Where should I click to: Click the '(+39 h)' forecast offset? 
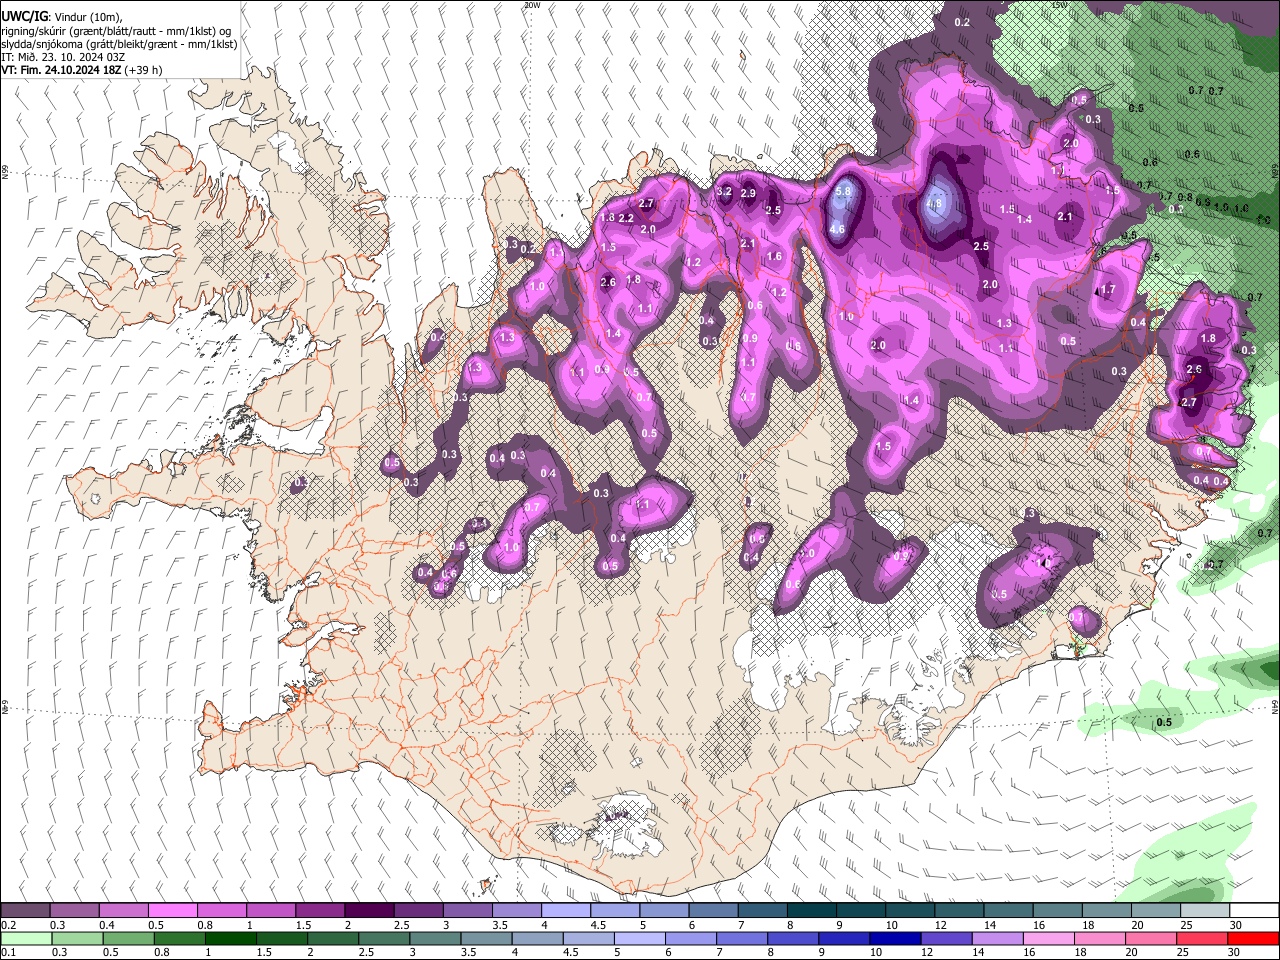(x=144, y=70)
